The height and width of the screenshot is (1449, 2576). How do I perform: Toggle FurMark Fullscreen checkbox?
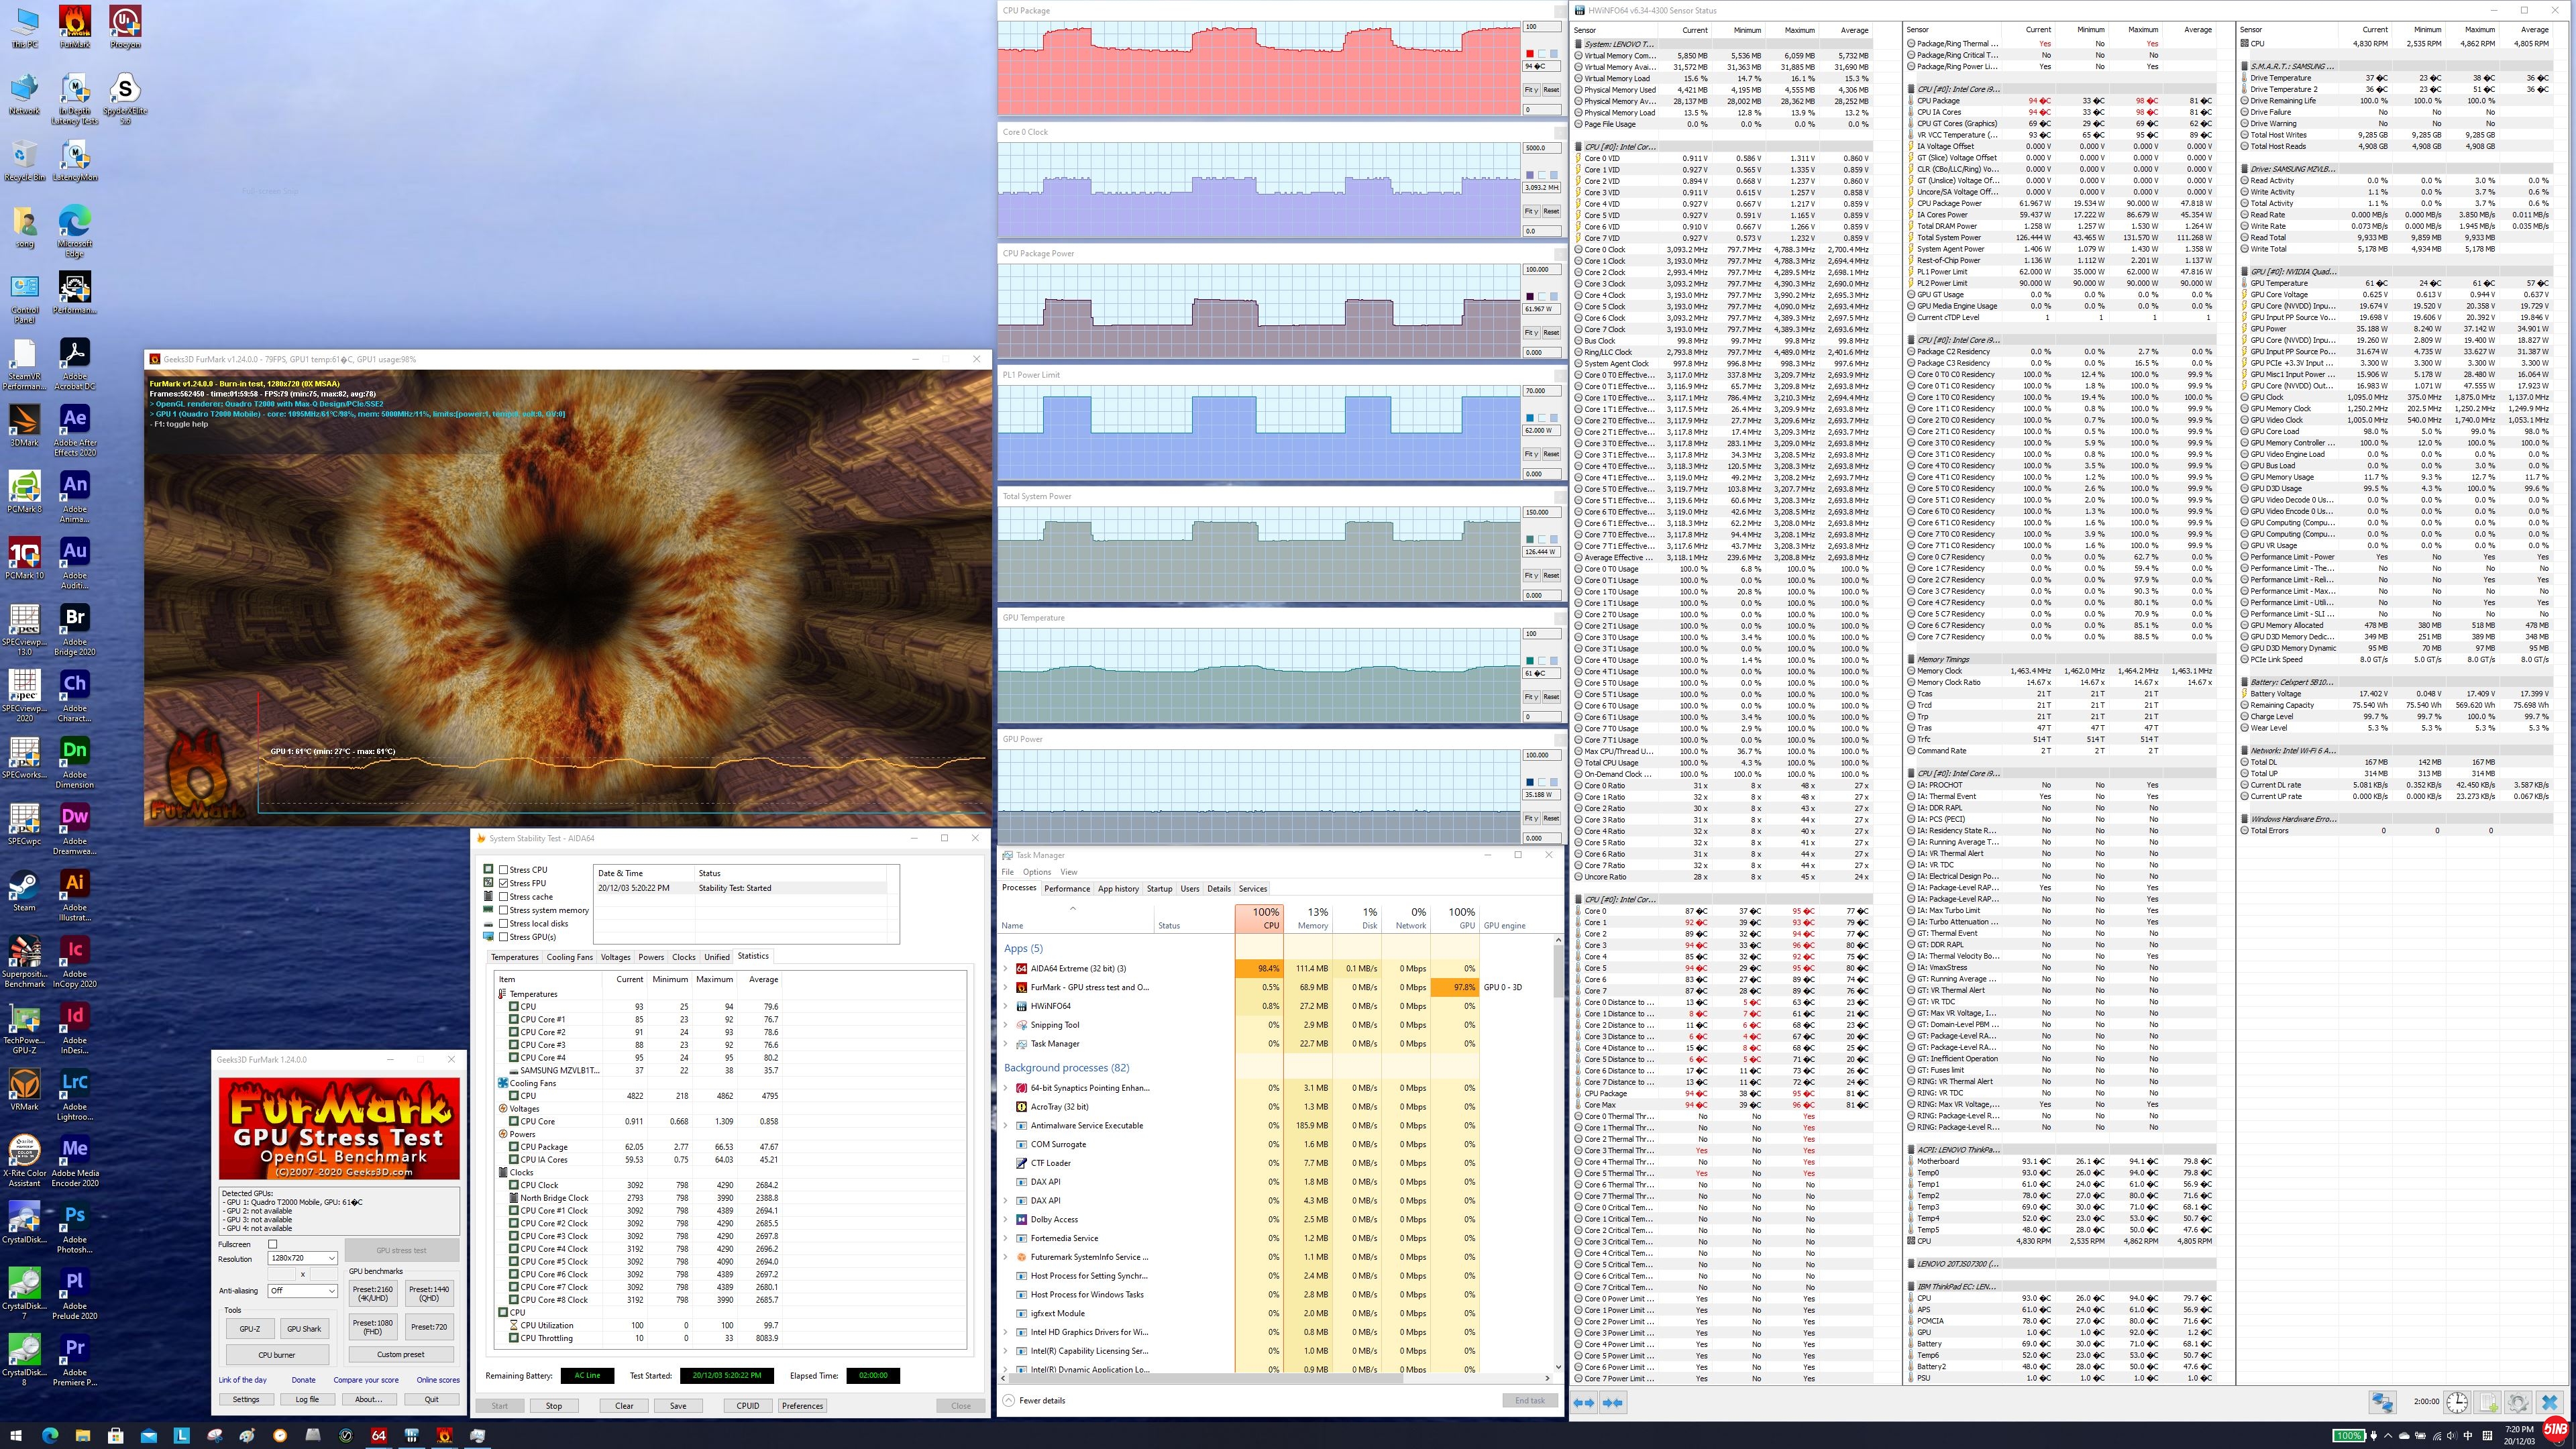tap(272, 1244)
